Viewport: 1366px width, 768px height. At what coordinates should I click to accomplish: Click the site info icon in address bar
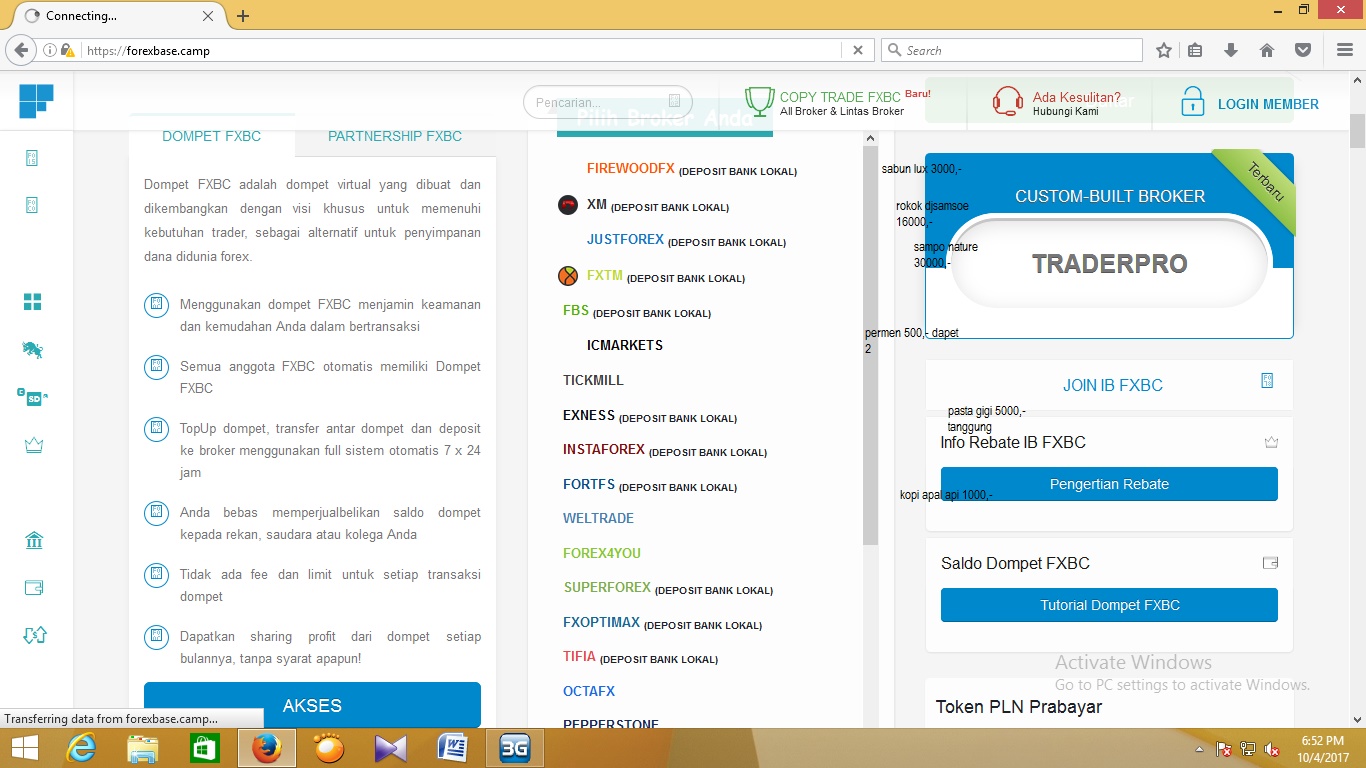(49, 50)
